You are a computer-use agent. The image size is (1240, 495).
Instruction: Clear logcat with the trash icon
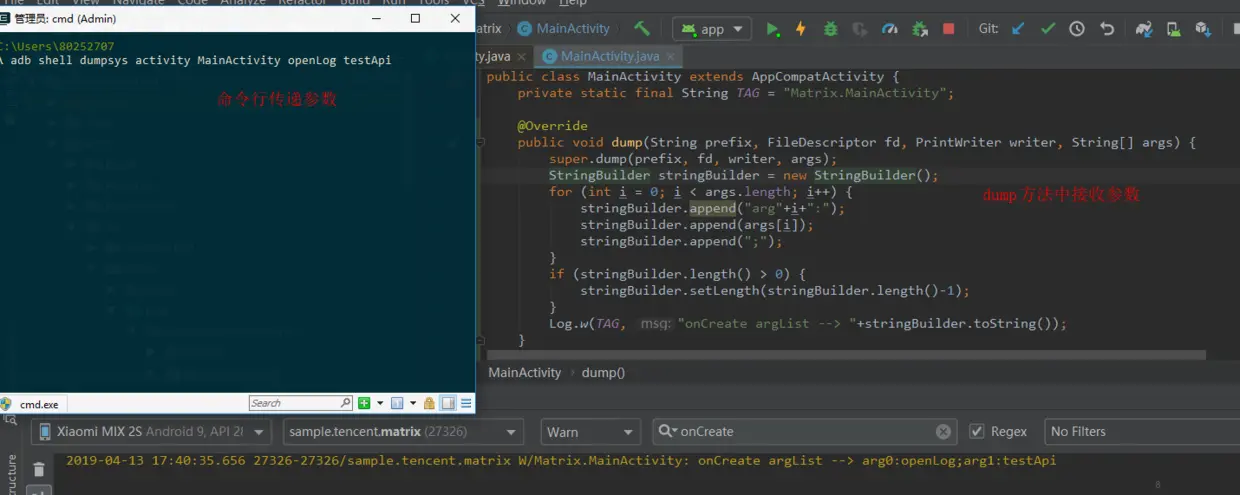39,469
